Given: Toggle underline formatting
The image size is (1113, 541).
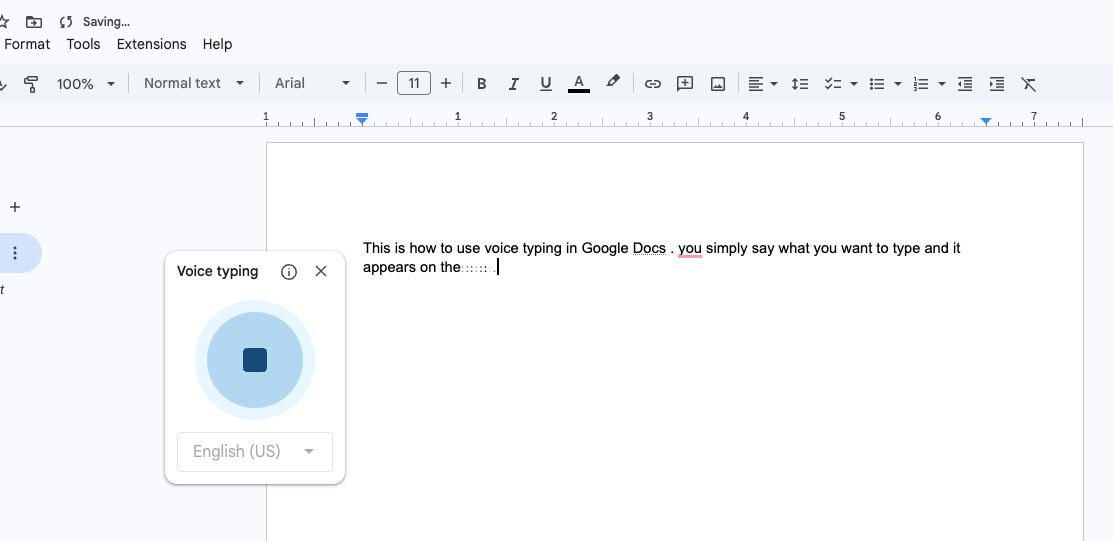Looking at the screenshot, I should coord(545,84).
